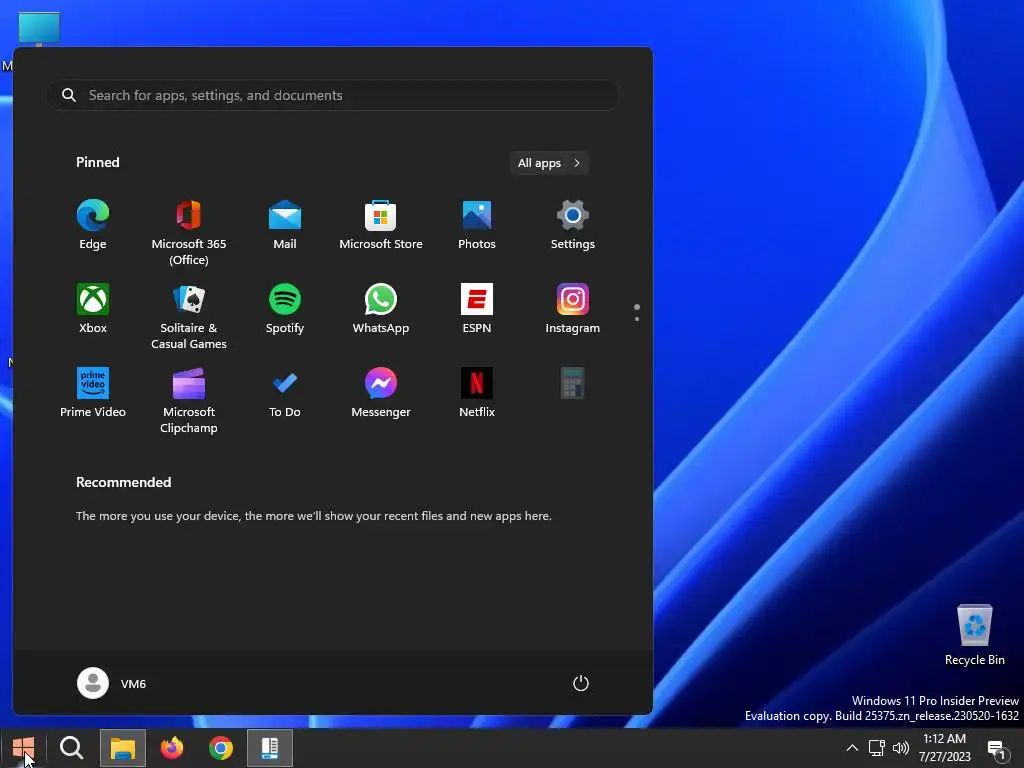Launch the Photos app

(477, 225)
